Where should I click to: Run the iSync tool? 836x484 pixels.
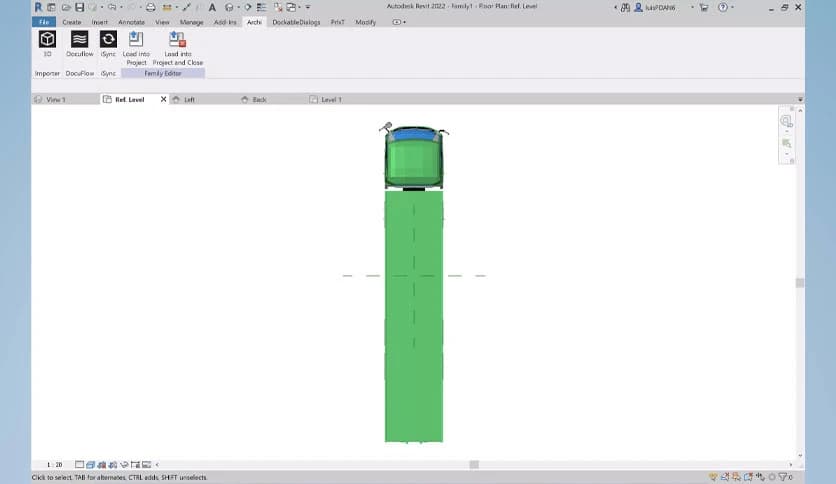108,39
